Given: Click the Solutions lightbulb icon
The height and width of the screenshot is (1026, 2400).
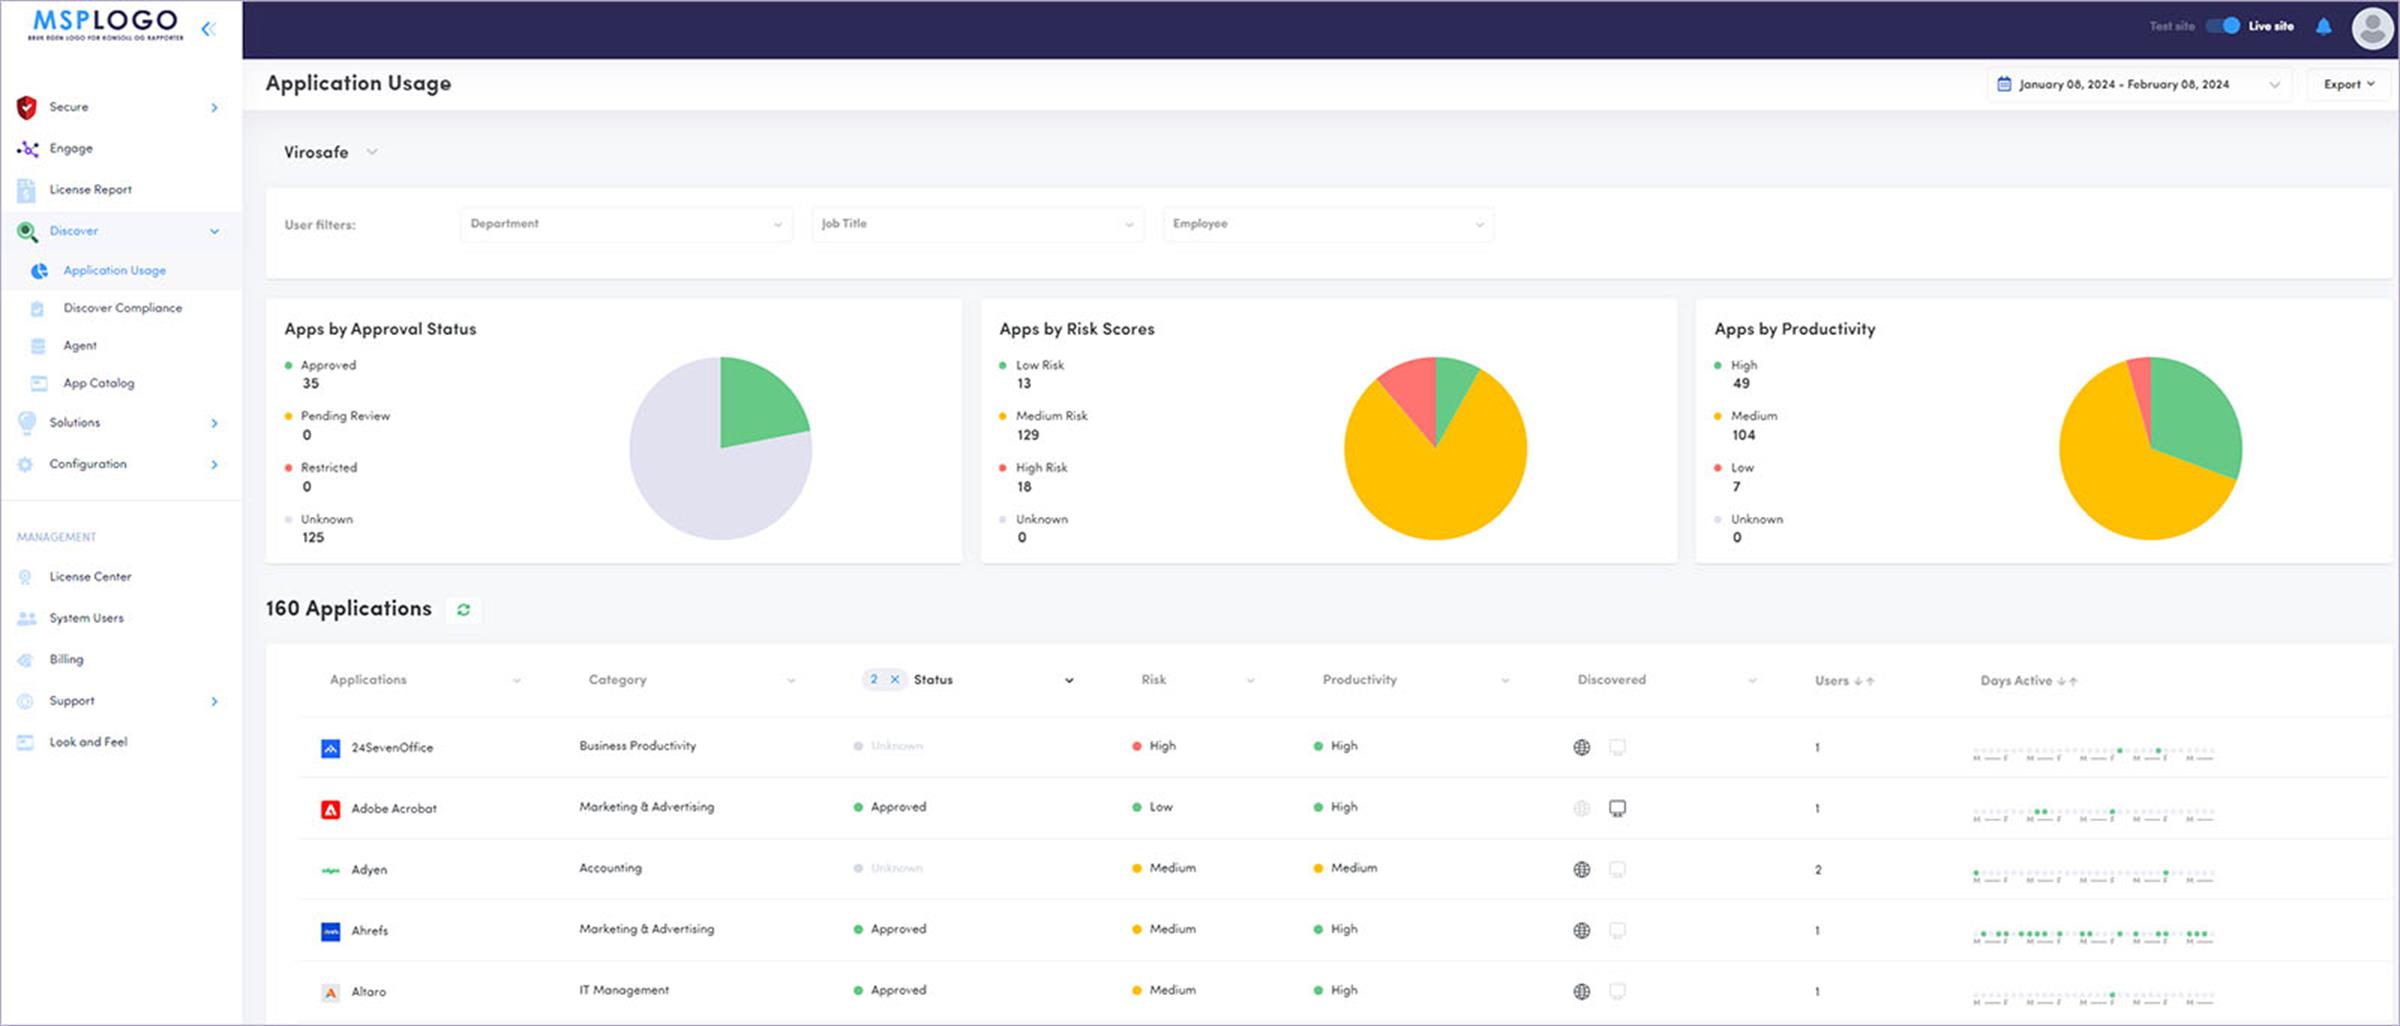Looking at the screenshot, I should point(27,423).
